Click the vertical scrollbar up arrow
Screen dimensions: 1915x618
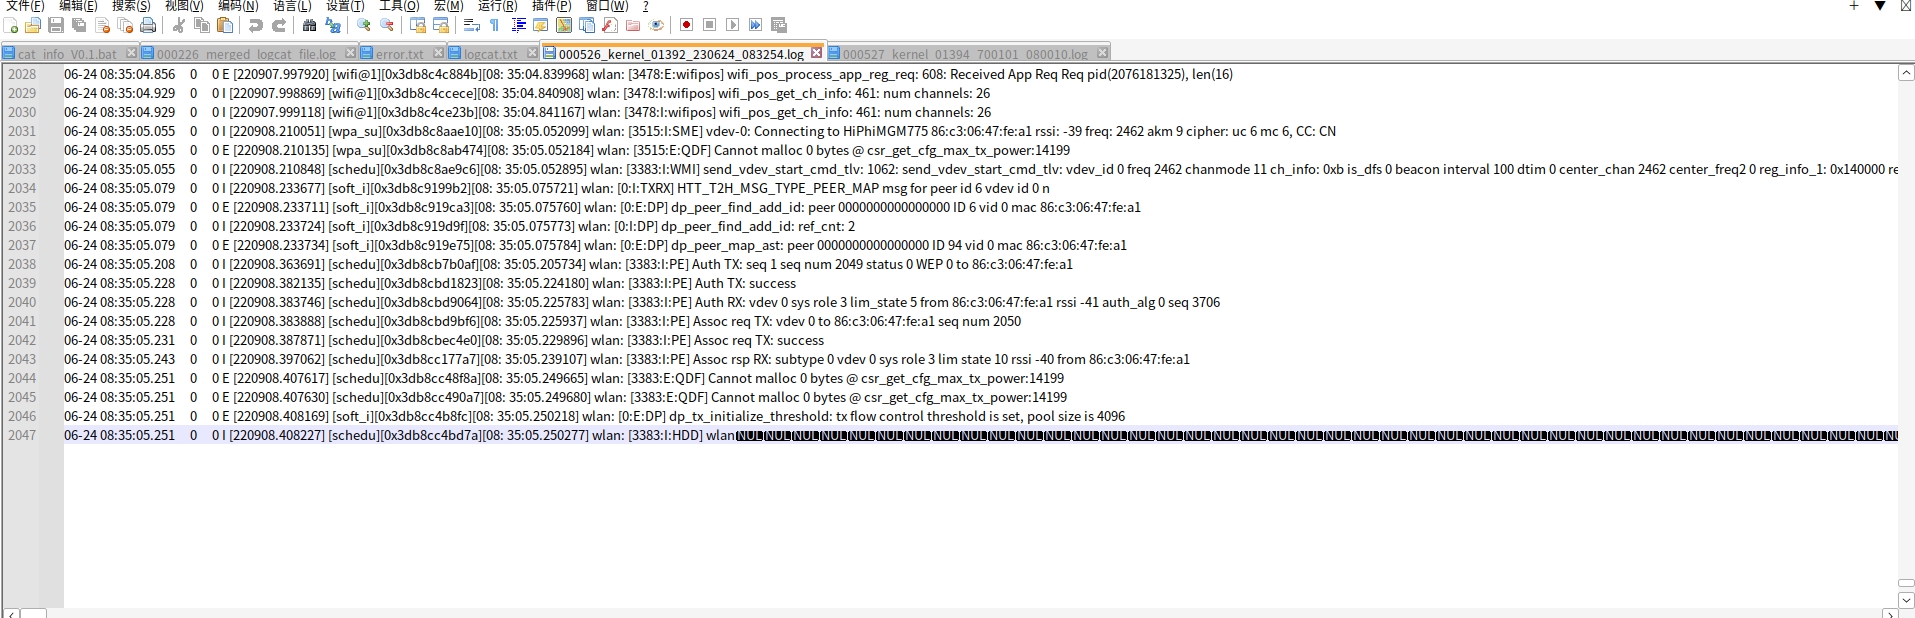coord(1906,73)
